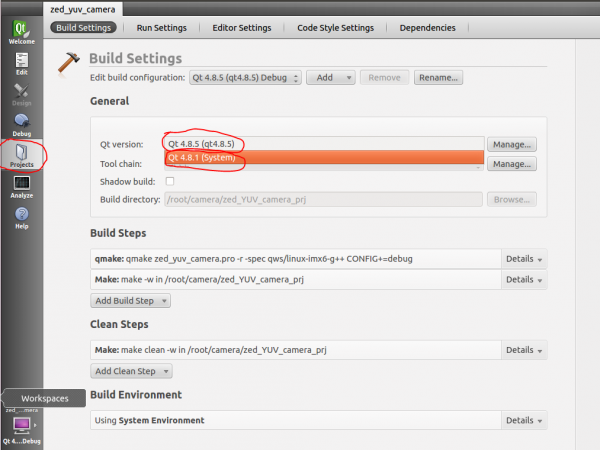Open the Projects mode

coord(21,157)
